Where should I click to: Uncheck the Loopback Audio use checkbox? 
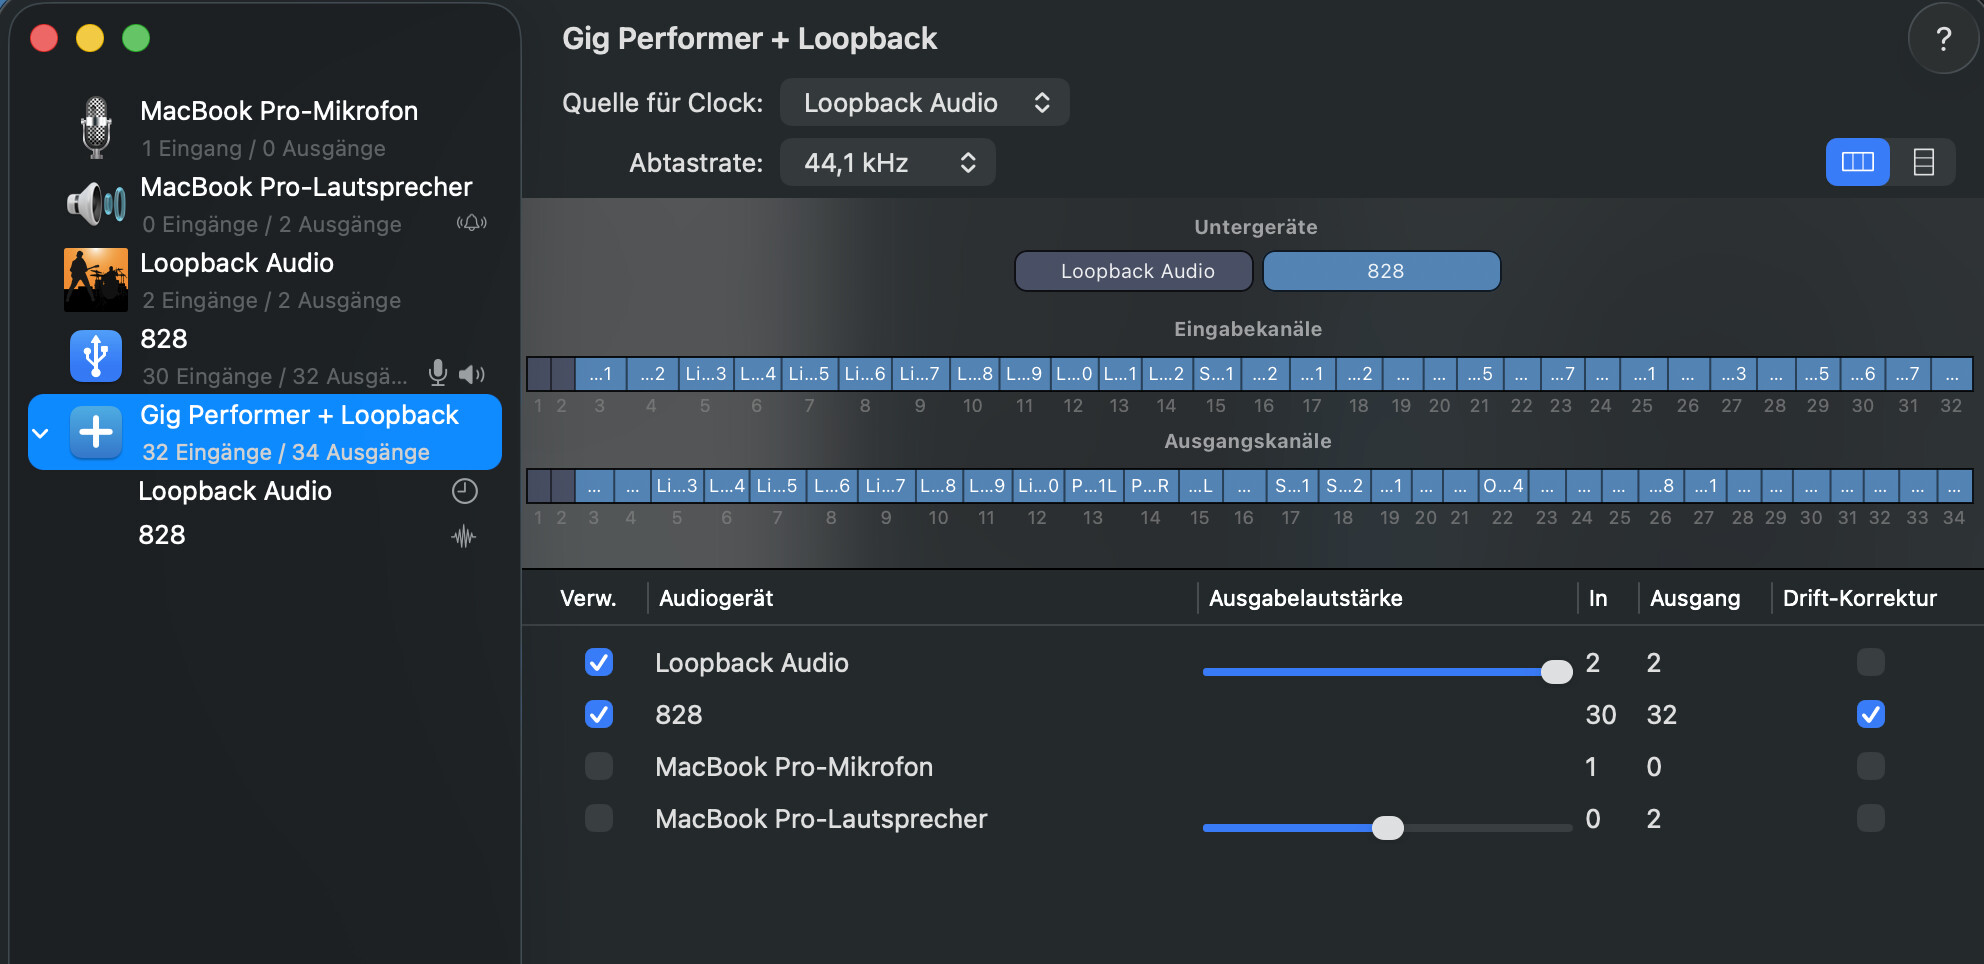point(599,662)
